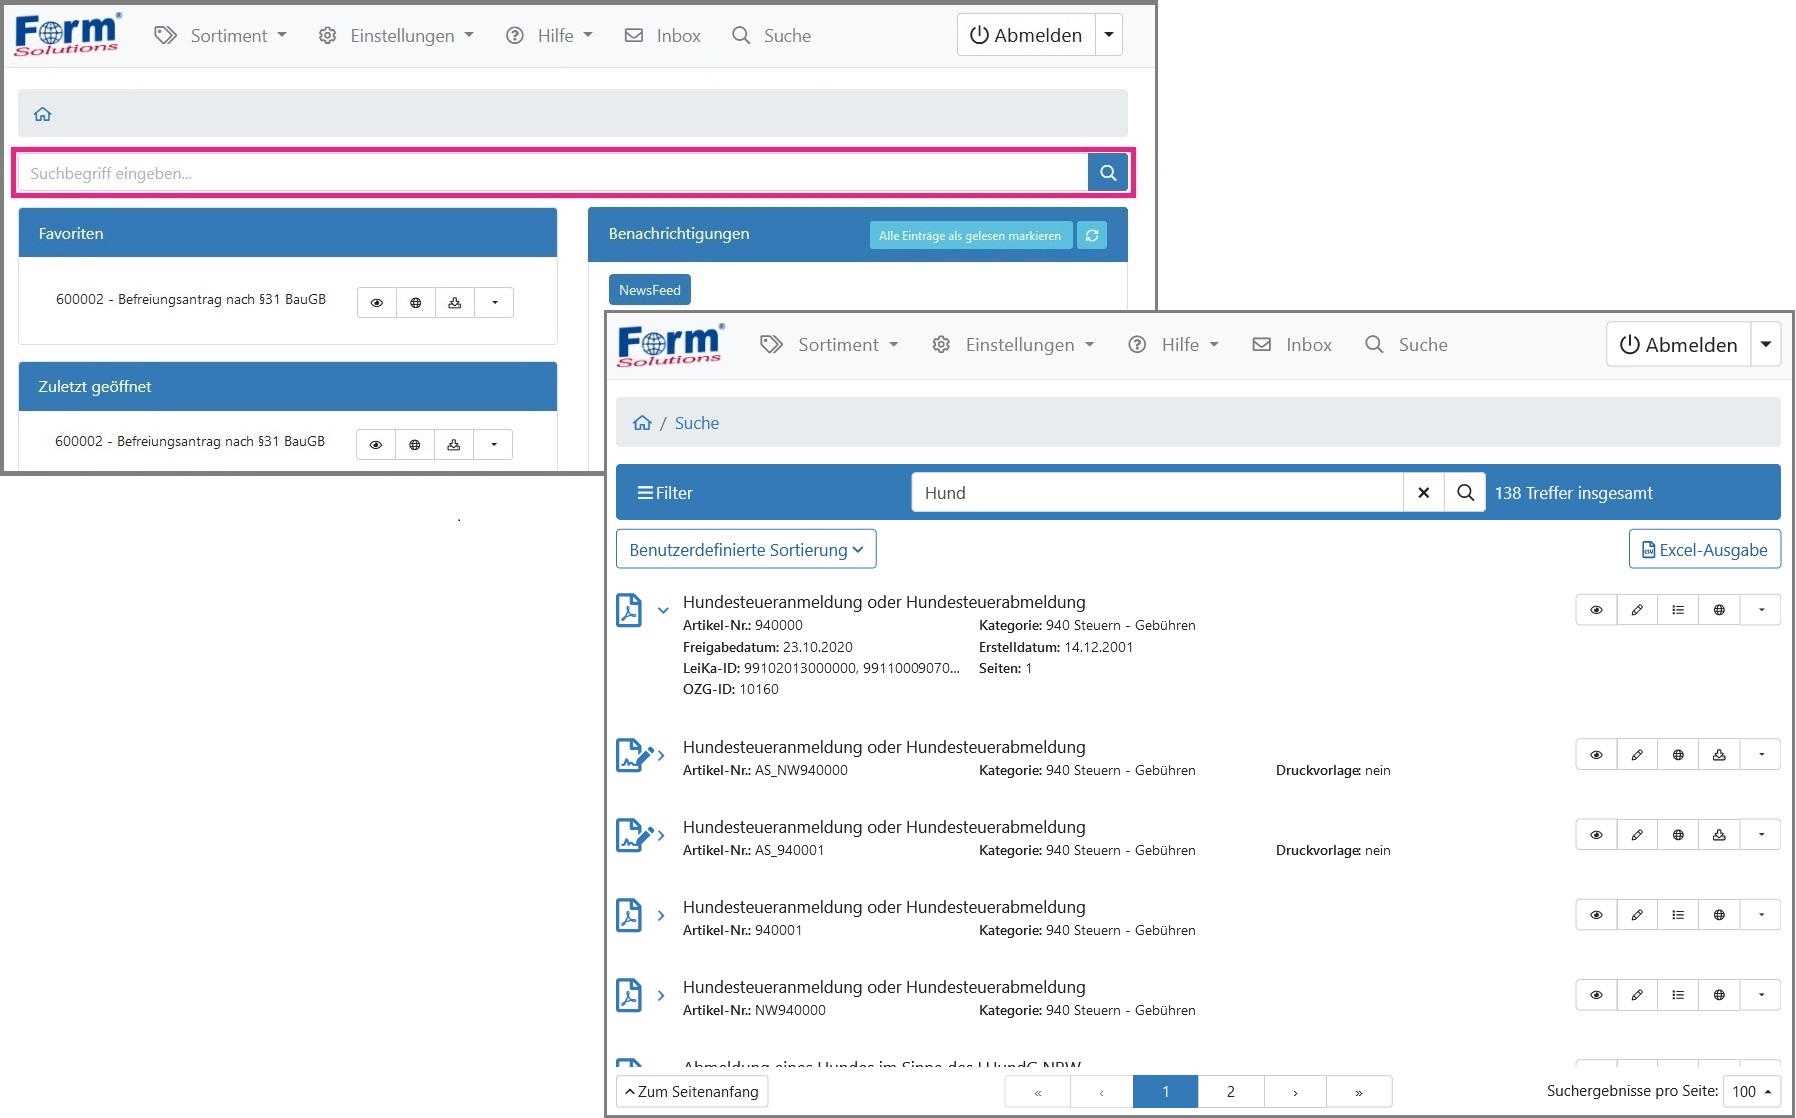Expand details of article AS_940001
Screen dimensions: 1796x1118
pyautogui.click(x=661, y=835)
